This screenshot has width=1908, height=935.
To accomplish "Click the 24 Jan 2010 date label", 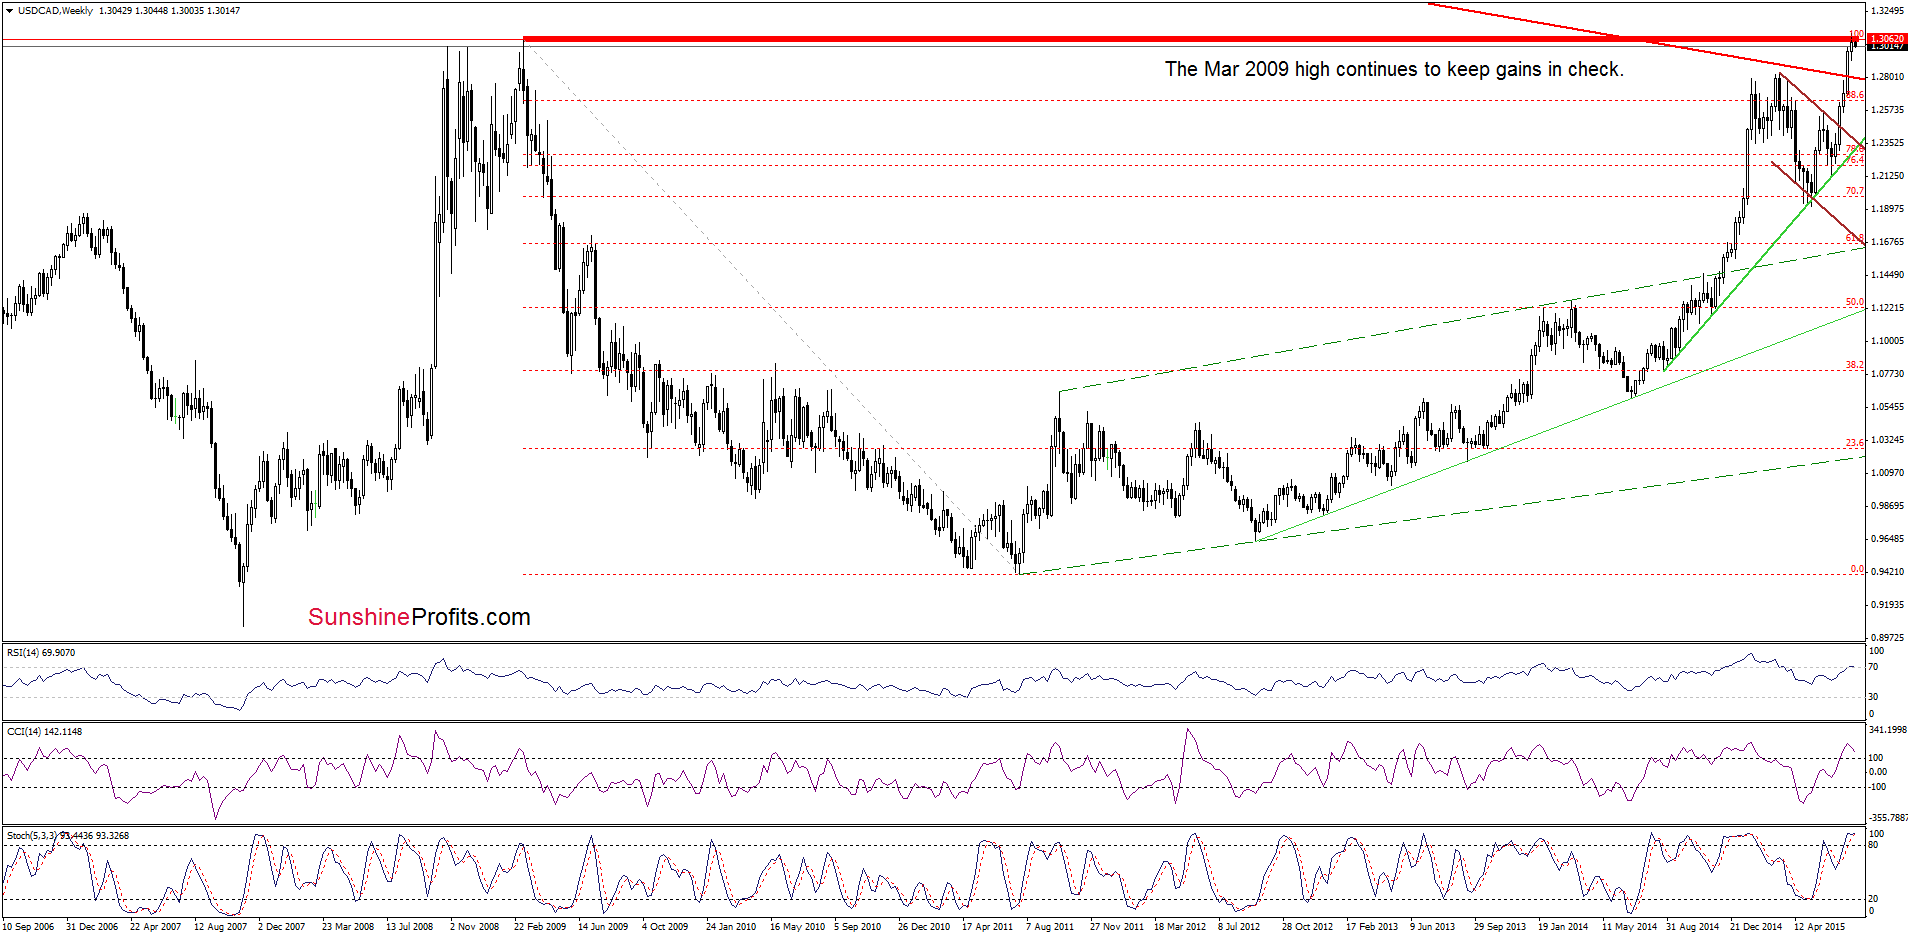I will pos(731,927).
